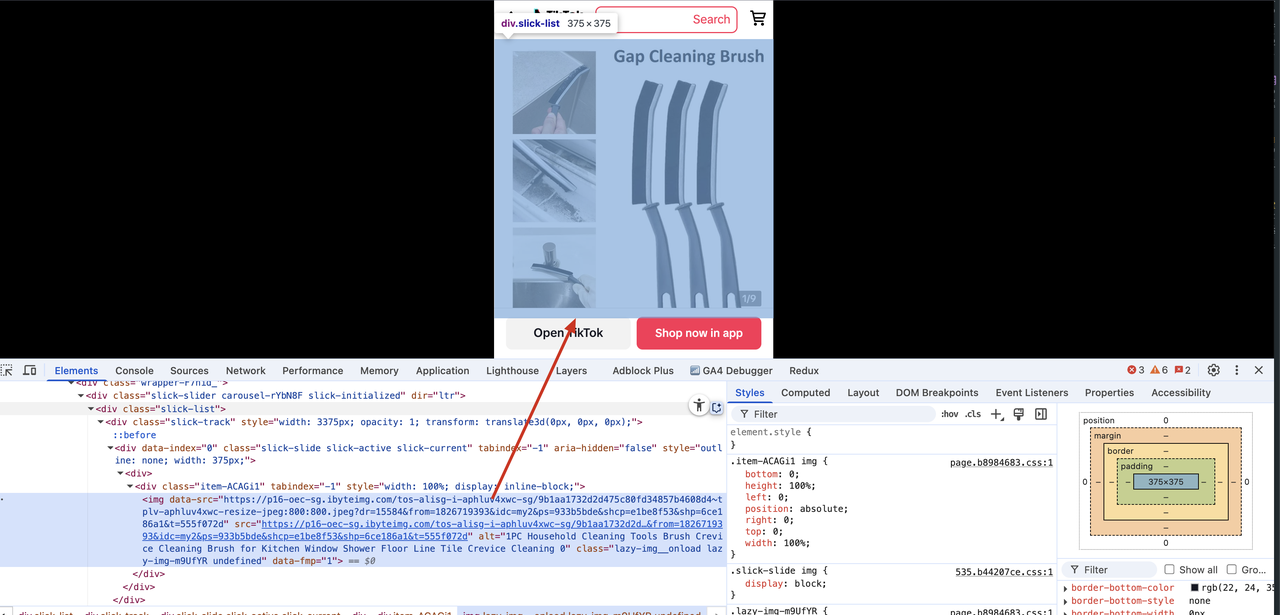Click the 375×375 content box in box model
Screen dimensions: 1280x615
coord(1165,482)
